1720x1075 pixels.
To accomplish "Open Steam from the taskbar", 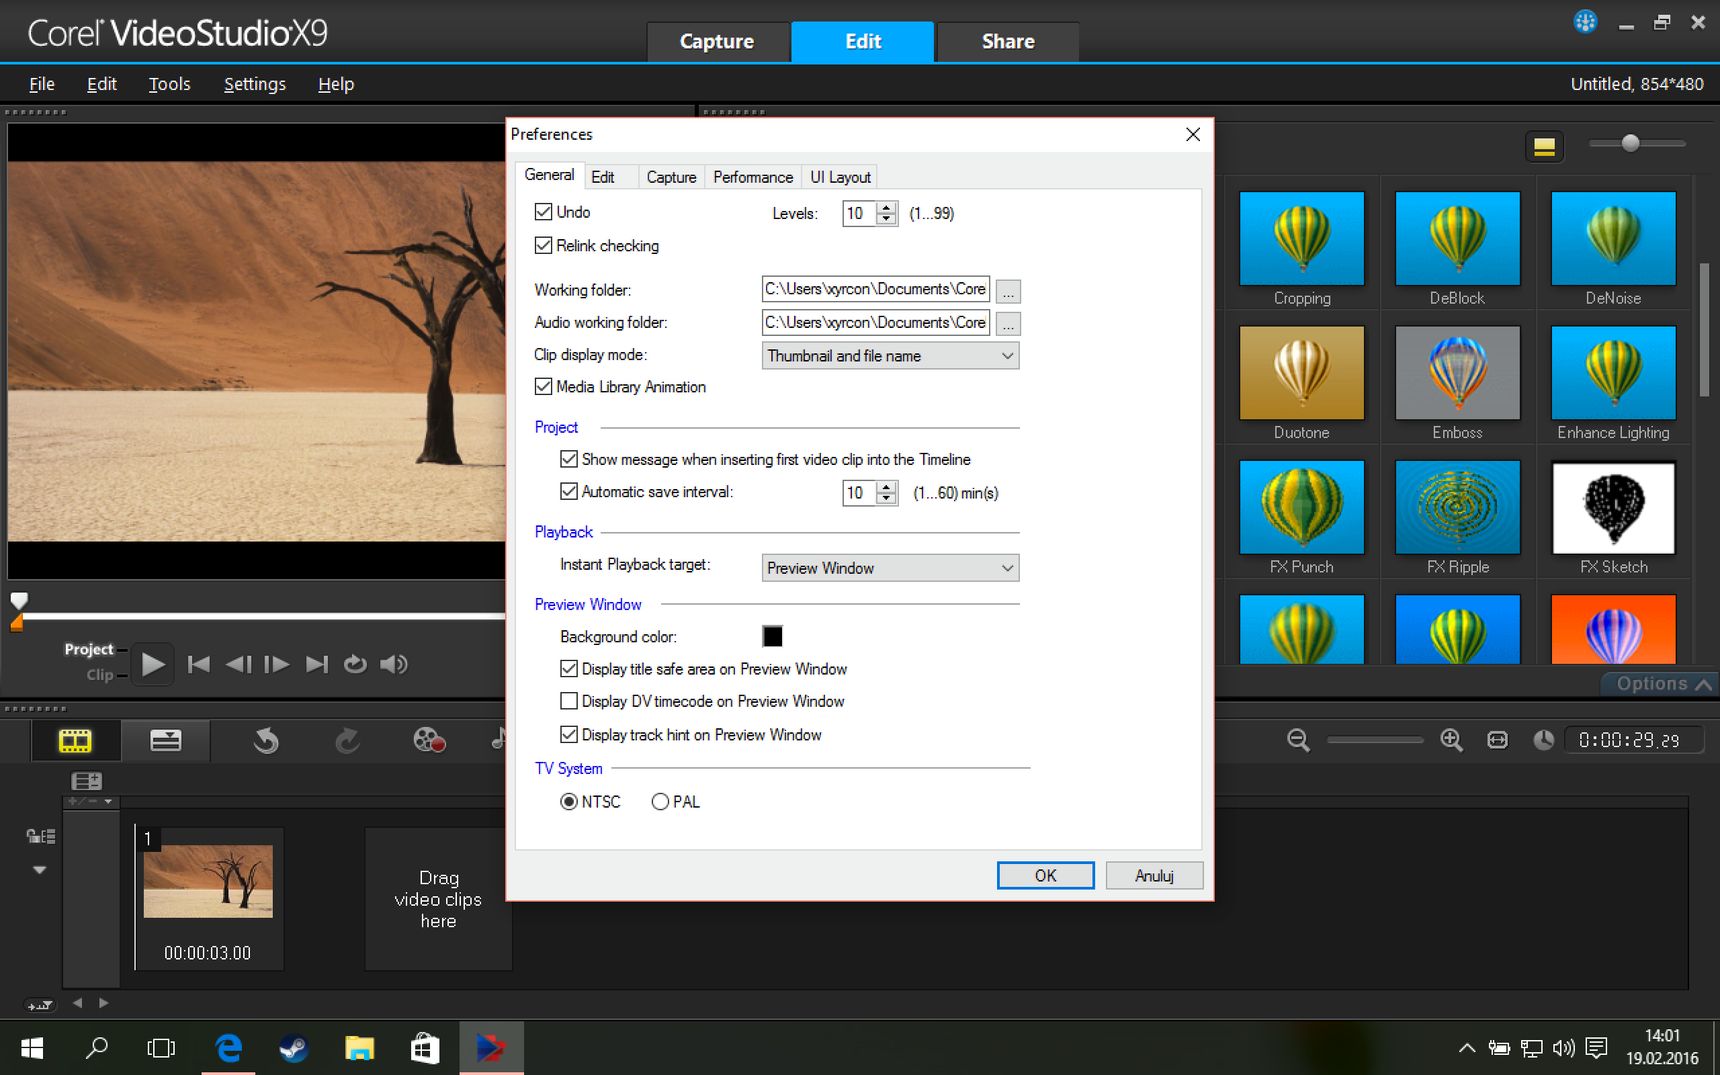I will tap(294, 1048).
